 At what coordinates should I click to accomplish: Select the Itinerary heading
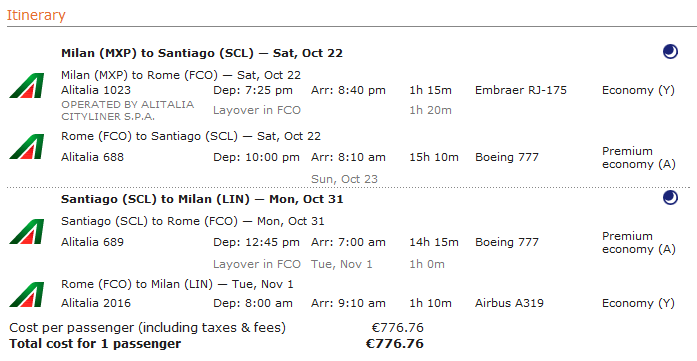pyautogui.click(x=36, y=15)
